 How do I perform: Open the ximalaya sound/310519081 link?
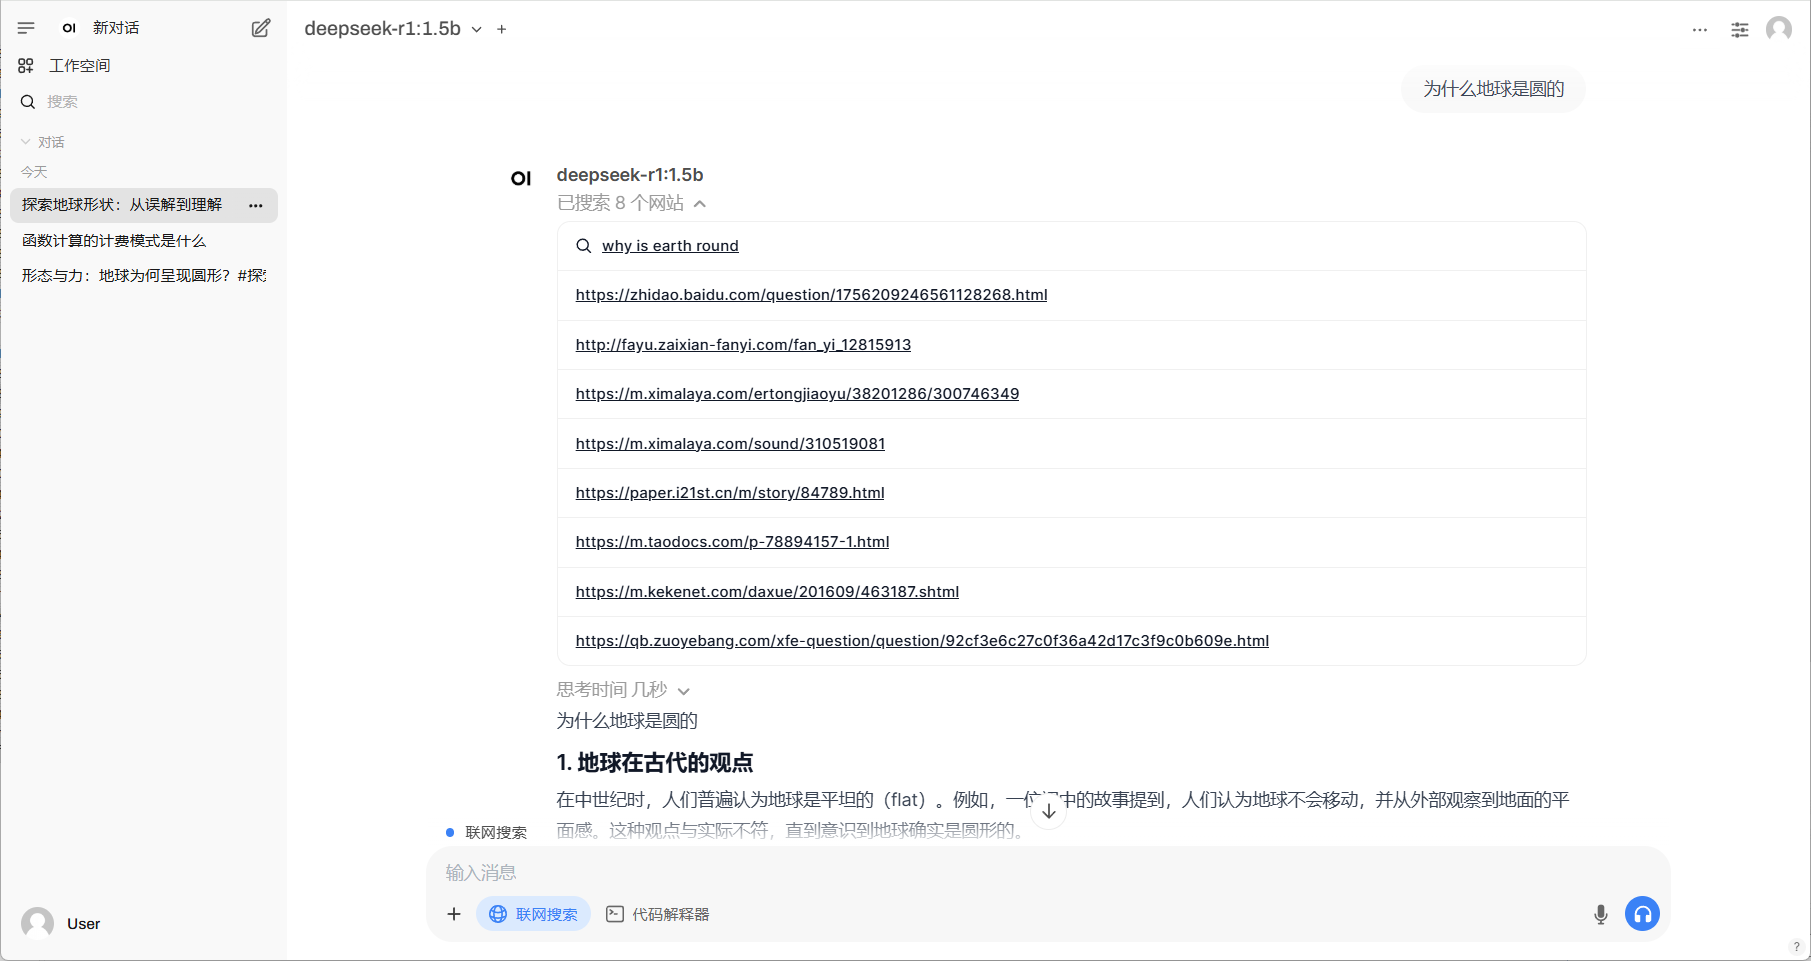[730, 444]
